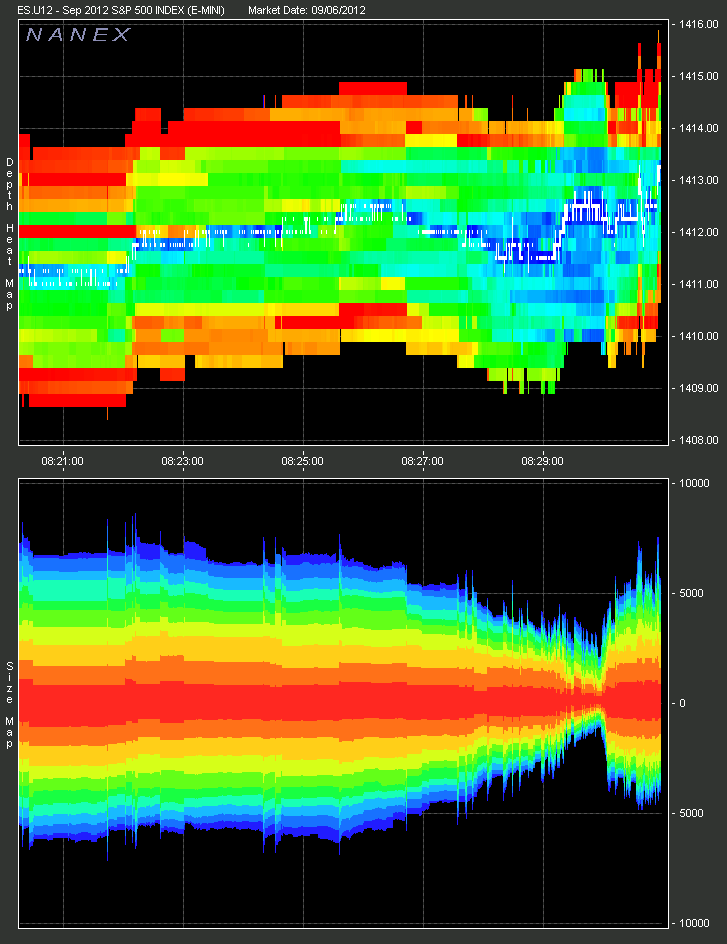Viewport: 727px width, 944px height.
Task: Click the 1412.00 price axis label
Action: pos(699,232)
